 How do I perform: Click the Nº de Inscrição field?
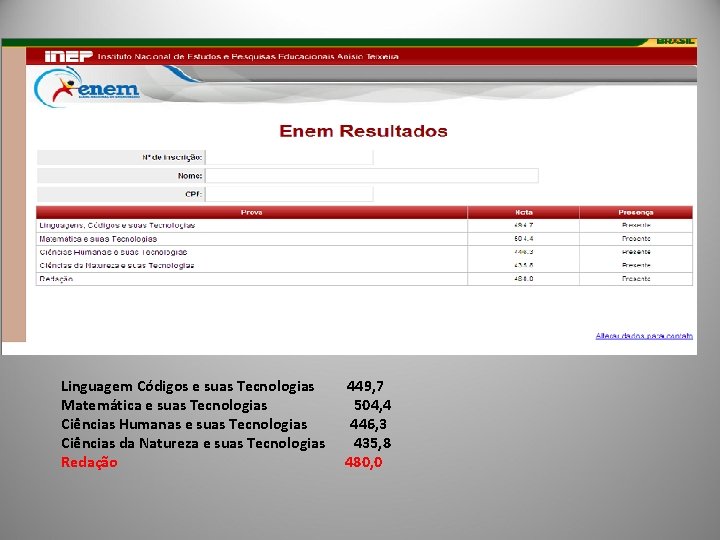(289, 158)
